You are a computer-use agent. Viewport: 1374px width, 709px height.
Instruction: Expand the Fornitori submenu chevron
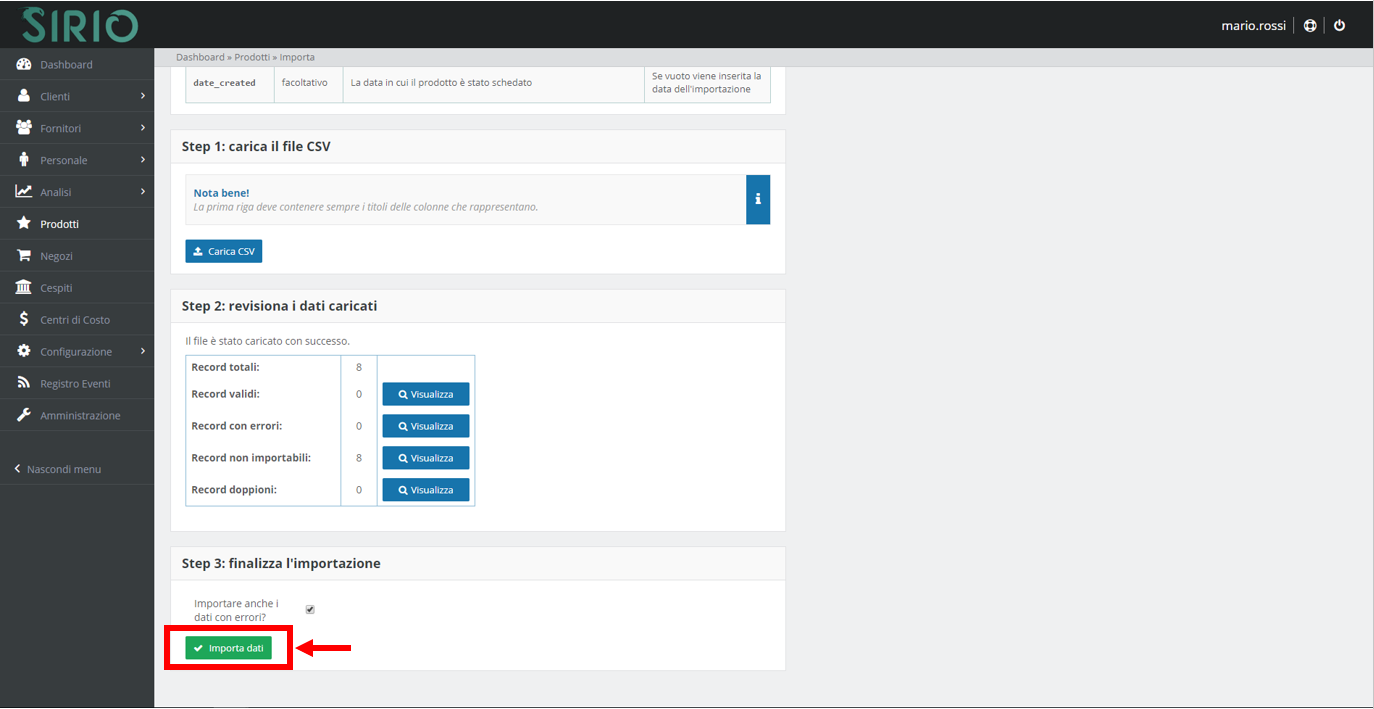tap(143, 128)
